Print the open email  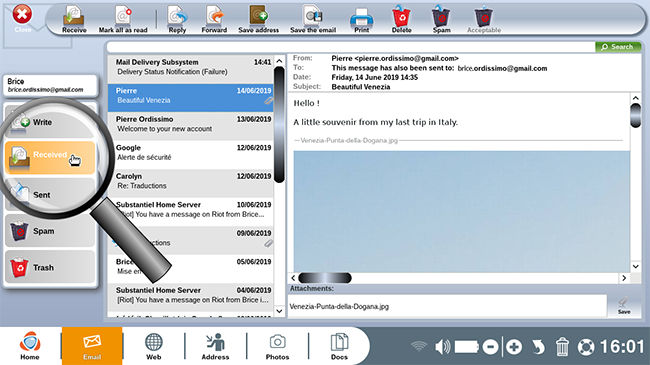(x=361, y=19)
